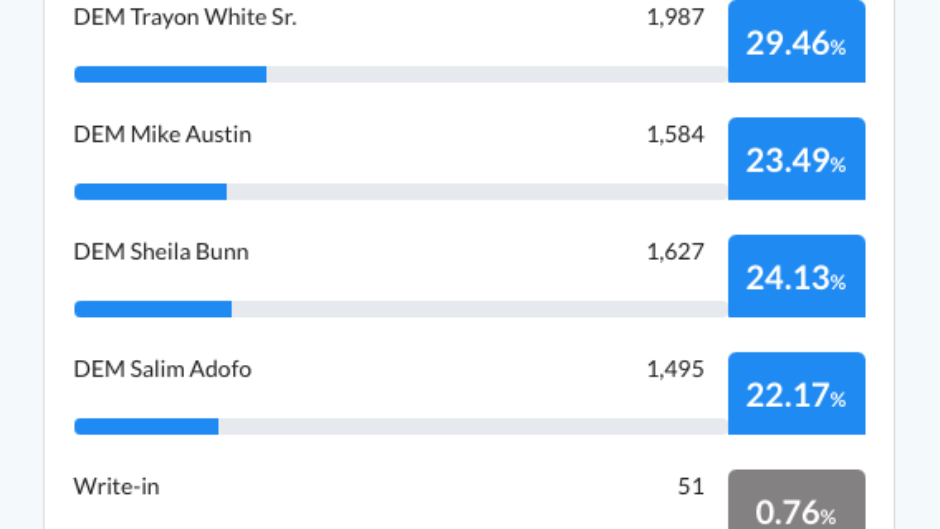The image size is (940, 529).
Task: Select the 29.46% percentage badge
Action: [796, 41]
